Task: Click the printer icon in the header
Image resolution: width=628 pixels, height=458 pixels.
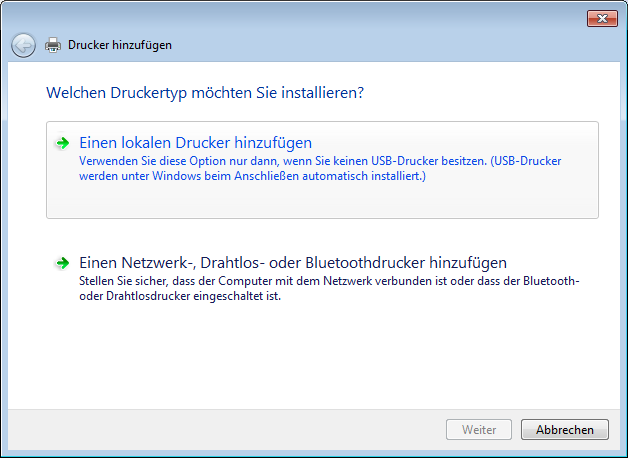Action: (53, 45)
